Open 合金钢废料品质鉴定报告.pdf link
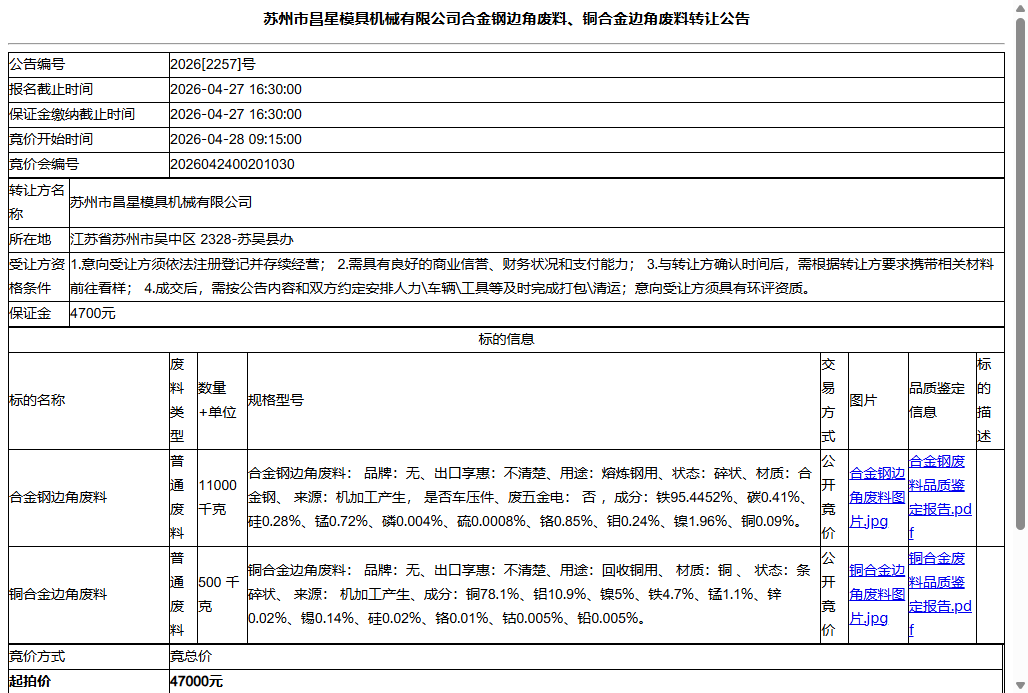This screenshot has height=693, width=1028. pyautogui.click(x=940, y=498)
